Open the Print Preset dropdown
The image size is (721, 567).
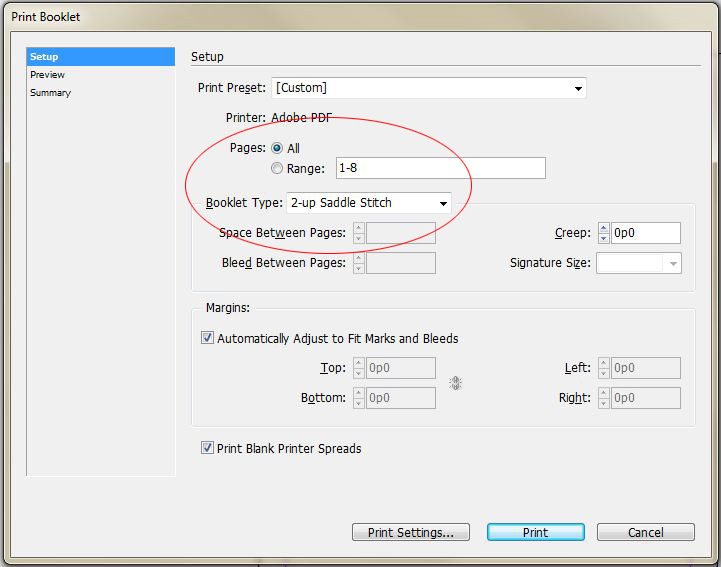(x=429, y=88)
